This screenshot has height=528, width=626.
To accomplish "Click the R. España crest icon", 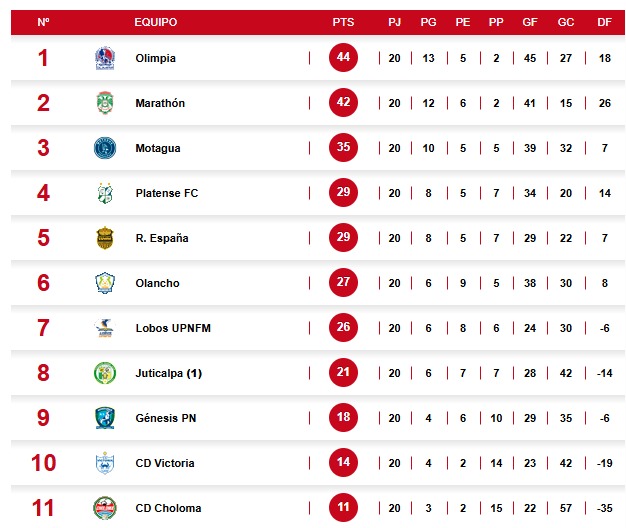I will pos(105,238).
